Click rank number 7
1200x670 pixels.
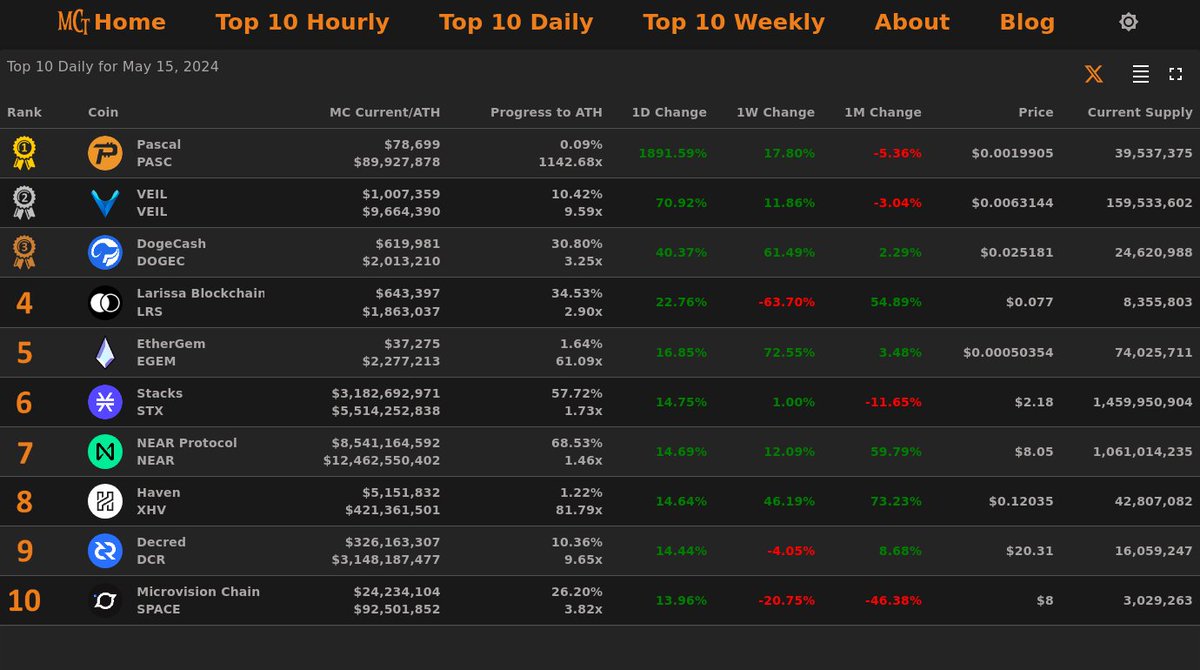24,453
